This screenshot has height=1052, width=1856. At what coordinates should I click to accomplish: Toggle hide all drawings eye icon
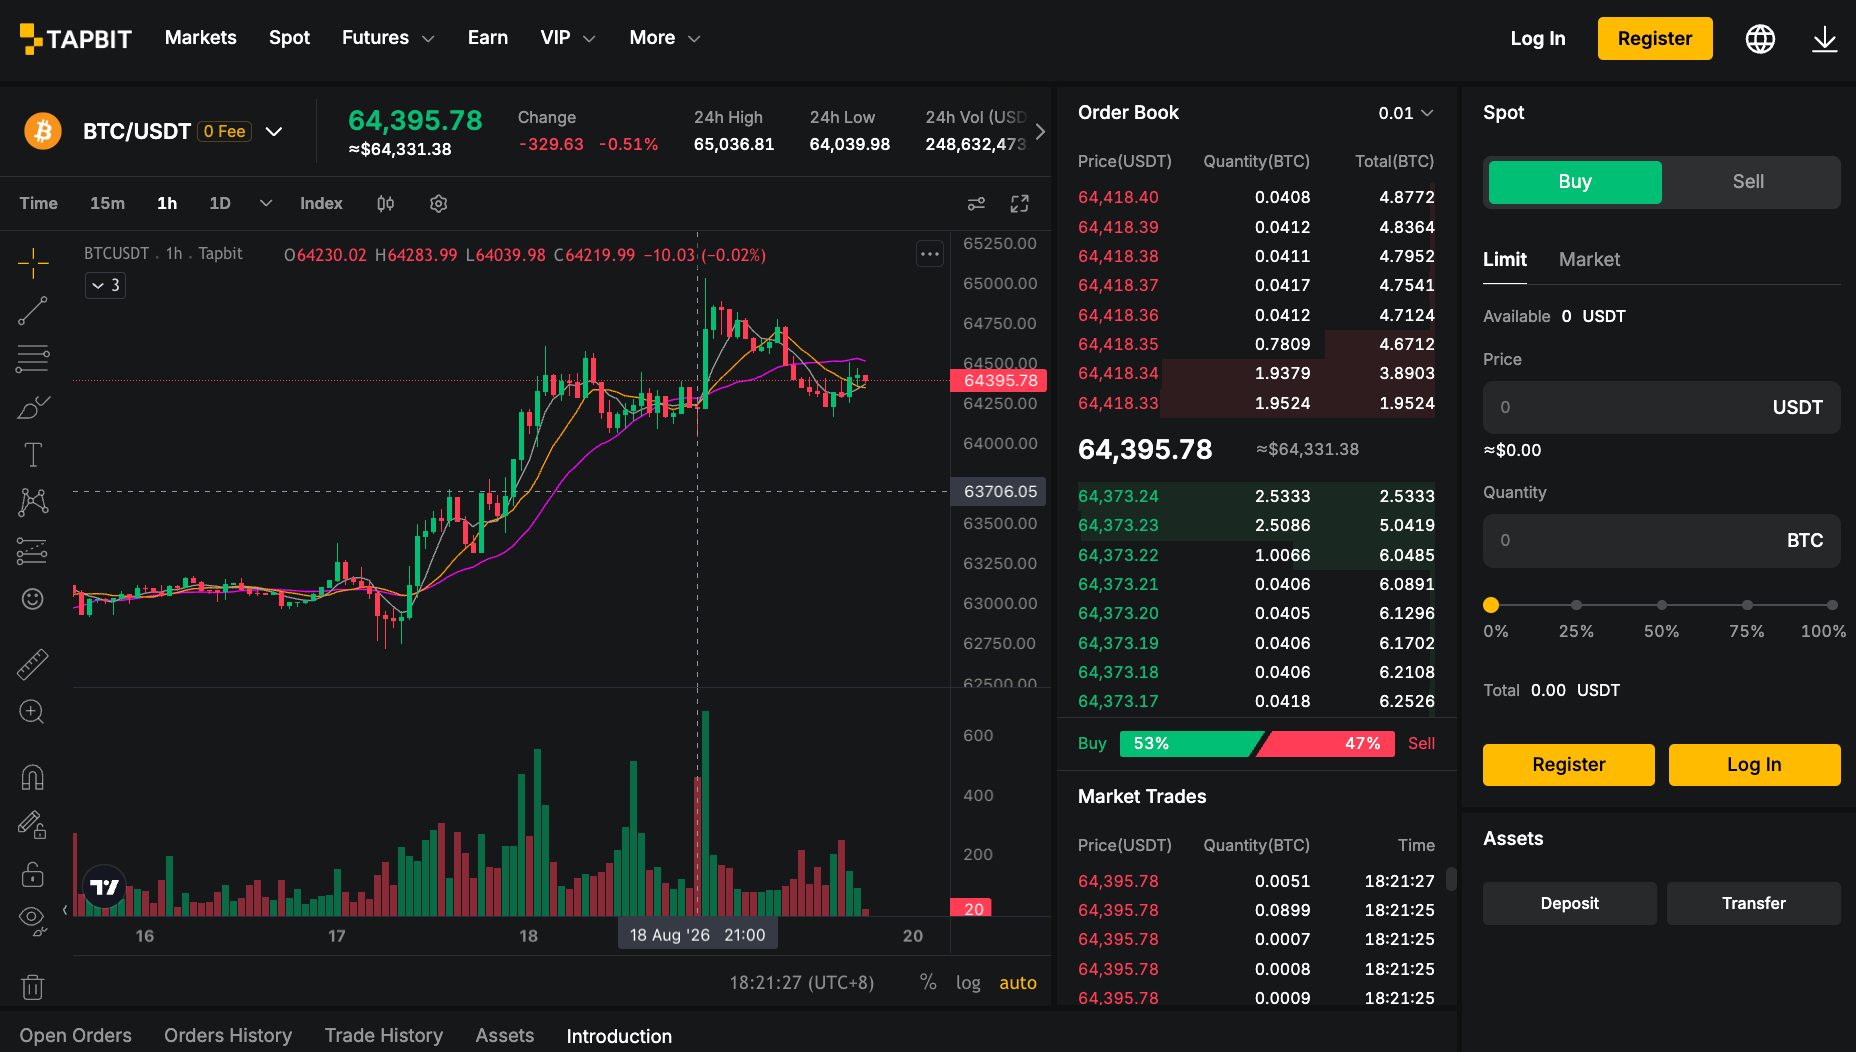pos(33,921)
